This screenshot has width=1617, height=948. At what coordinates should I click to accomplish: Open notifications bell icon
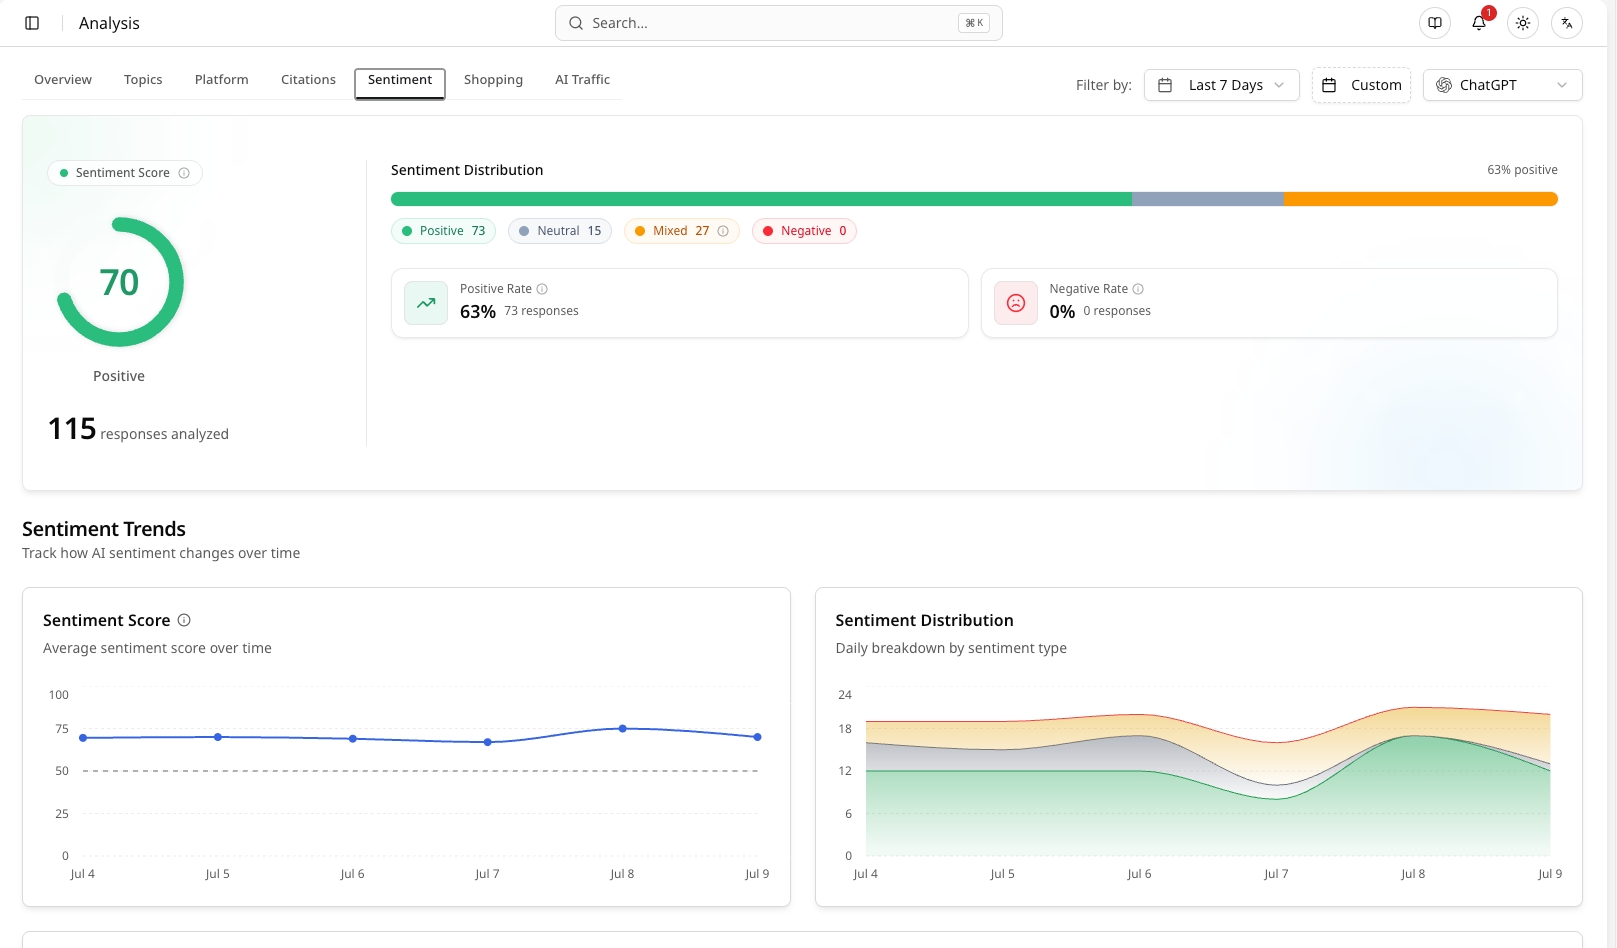(x=1479, y=23)
